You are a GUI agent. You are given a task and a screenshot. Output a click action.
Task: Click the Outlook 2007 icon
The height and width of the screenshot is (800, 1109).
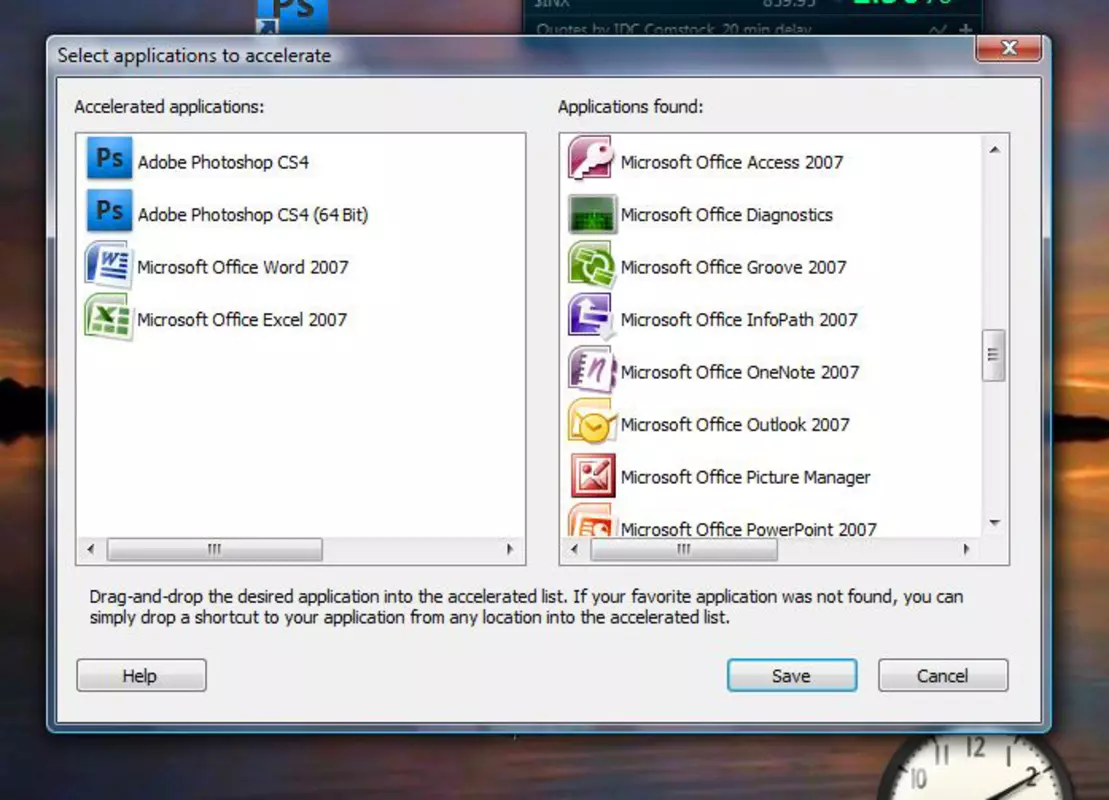pyautogui.click(x=591, y=422)
